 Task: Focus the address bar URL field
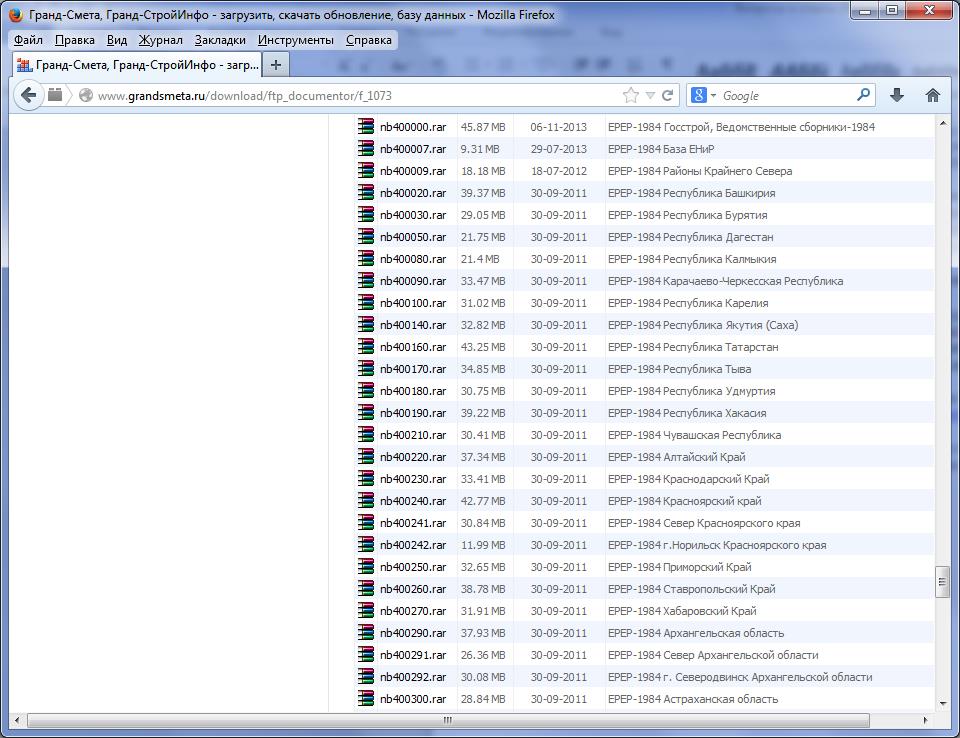(355, 96)
